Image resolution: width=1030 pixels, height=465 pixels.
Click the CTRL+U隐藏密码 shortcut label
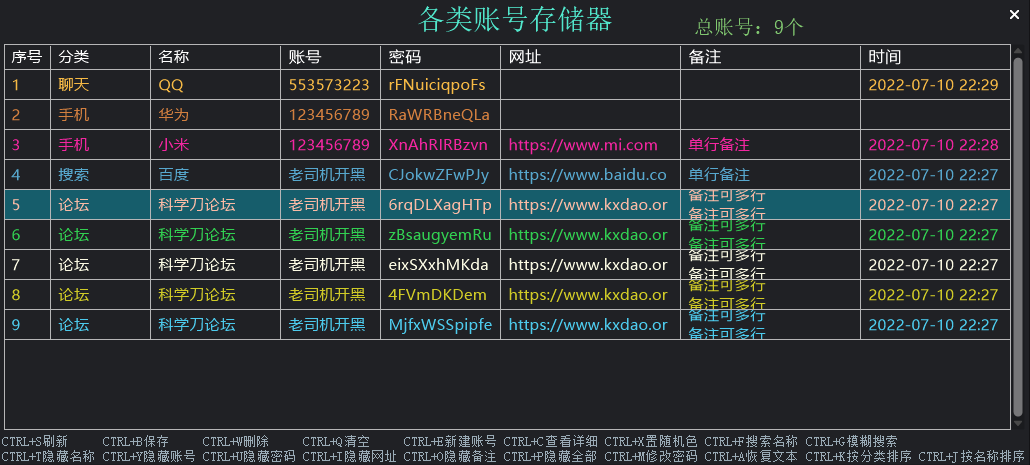[249, 456]
